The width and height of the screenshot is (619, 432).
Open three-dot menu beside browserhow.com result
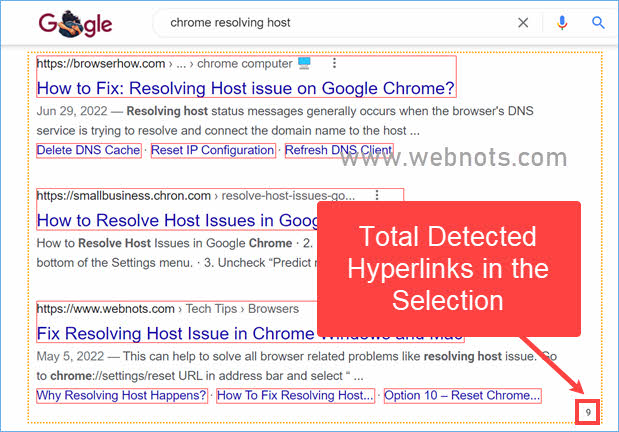(x=334, y=64)
